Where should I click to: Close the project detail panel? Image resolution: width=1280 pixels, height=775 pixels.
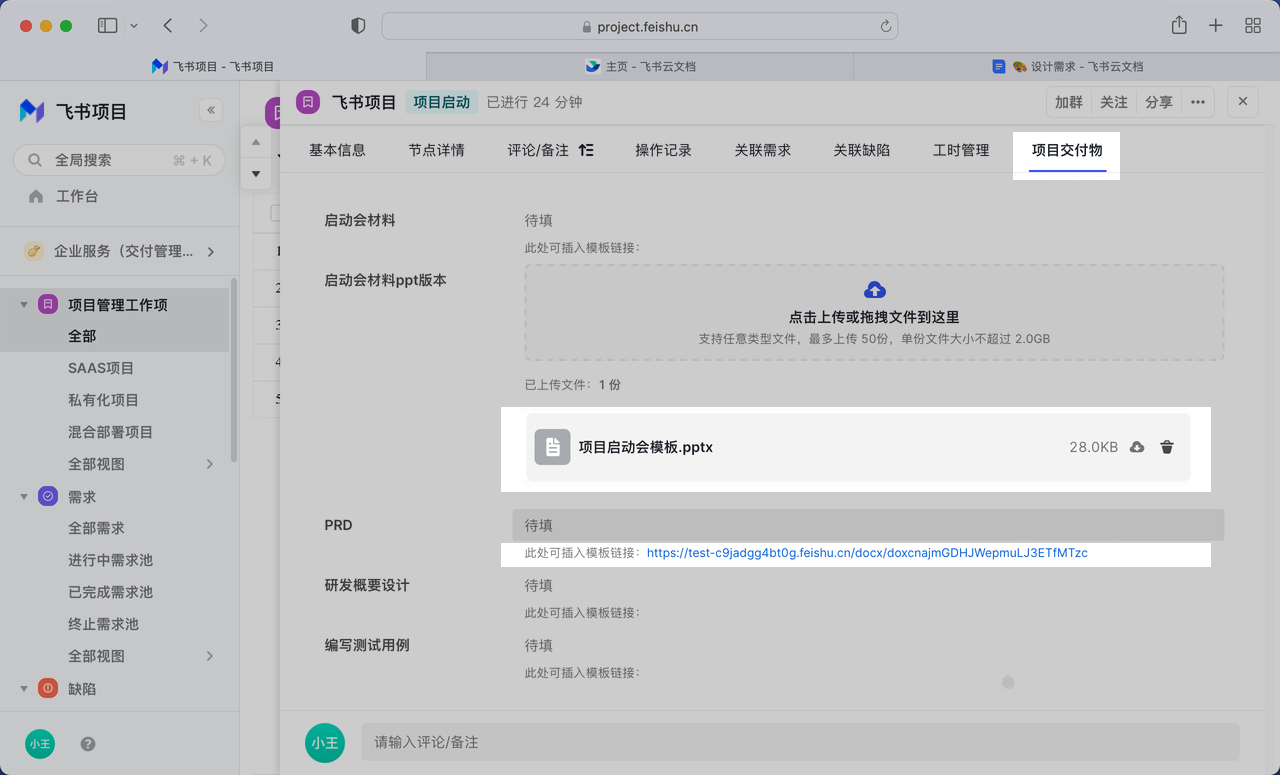click(1243, 102)
